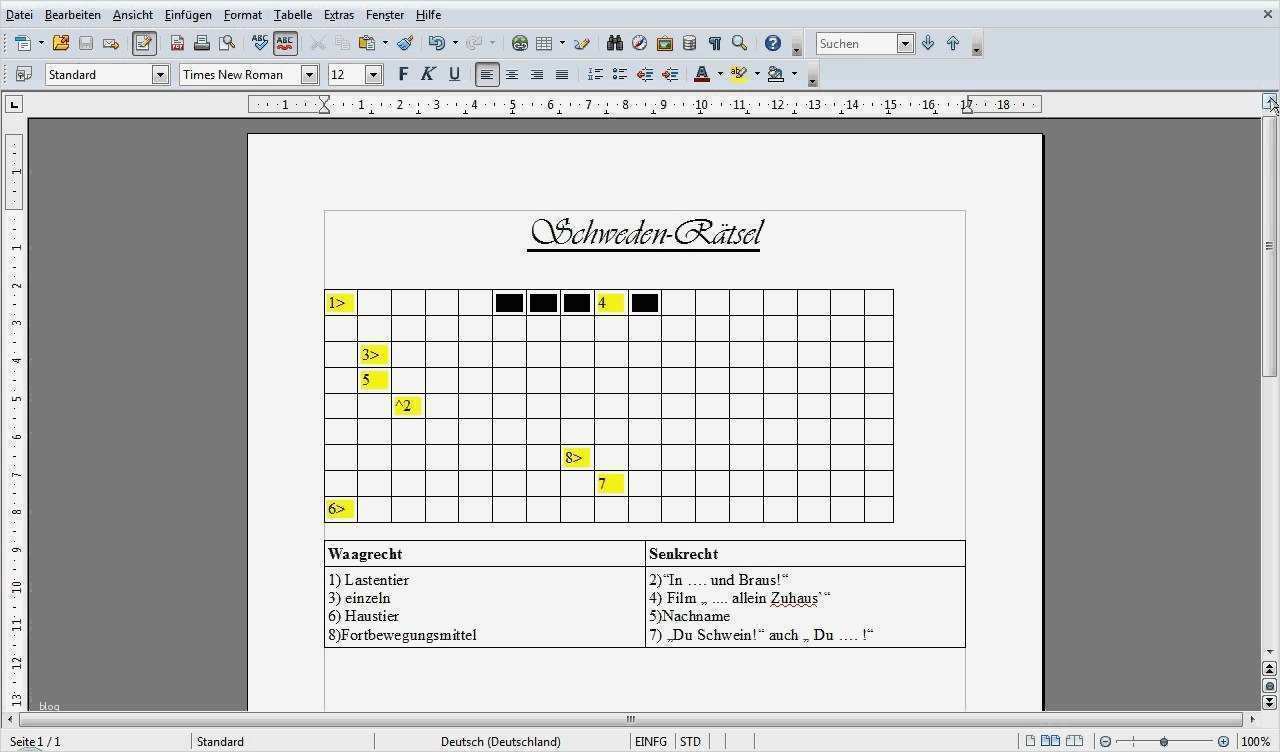Toggle Edit File mode icon
This screenshot has height=752, width=1280.
click(x=144, y=43)
